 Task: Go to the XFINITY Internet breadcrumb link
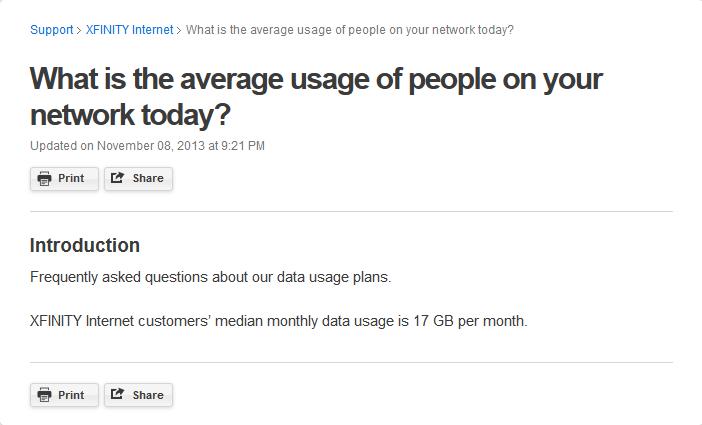(x=129, y=30)
